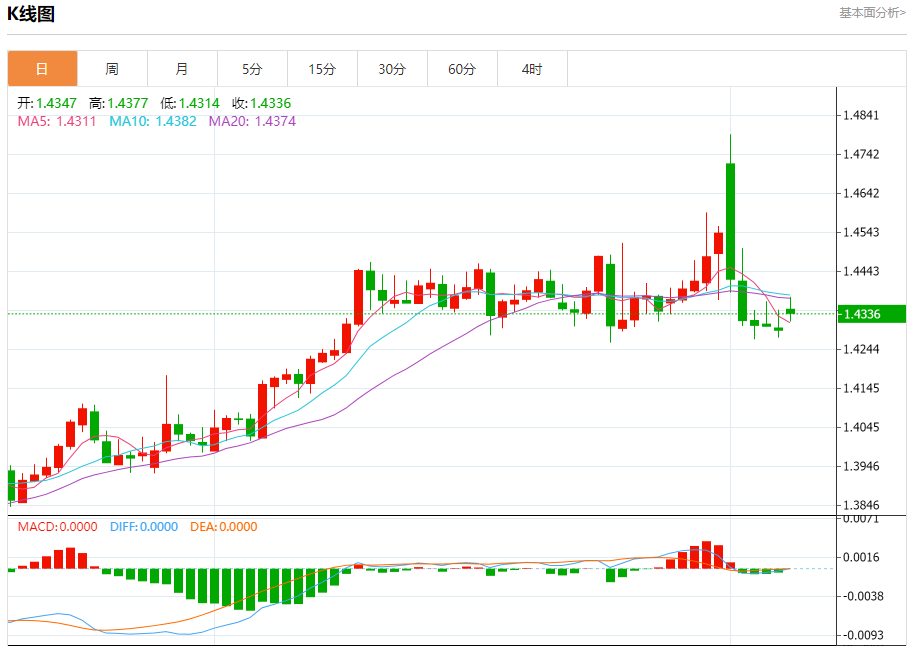Click the 1.4841 price axis label
Screen dimensions: 913x646
point(861,115)
